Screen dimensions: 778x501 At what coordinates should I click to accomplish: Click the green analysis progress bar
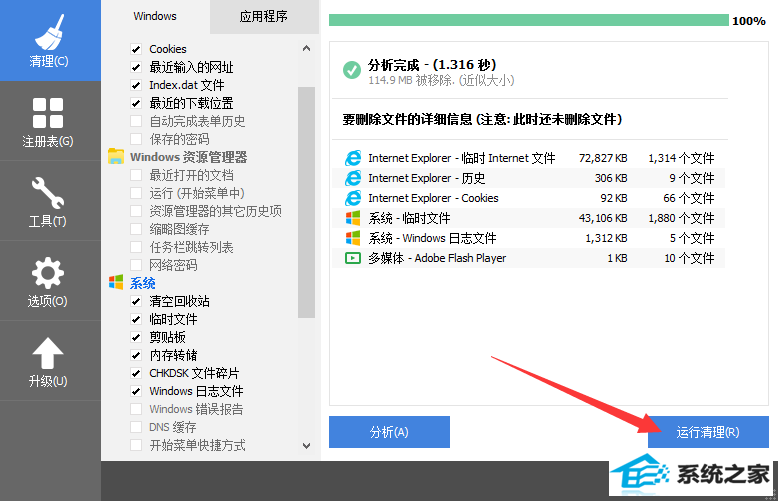point(529,20)
